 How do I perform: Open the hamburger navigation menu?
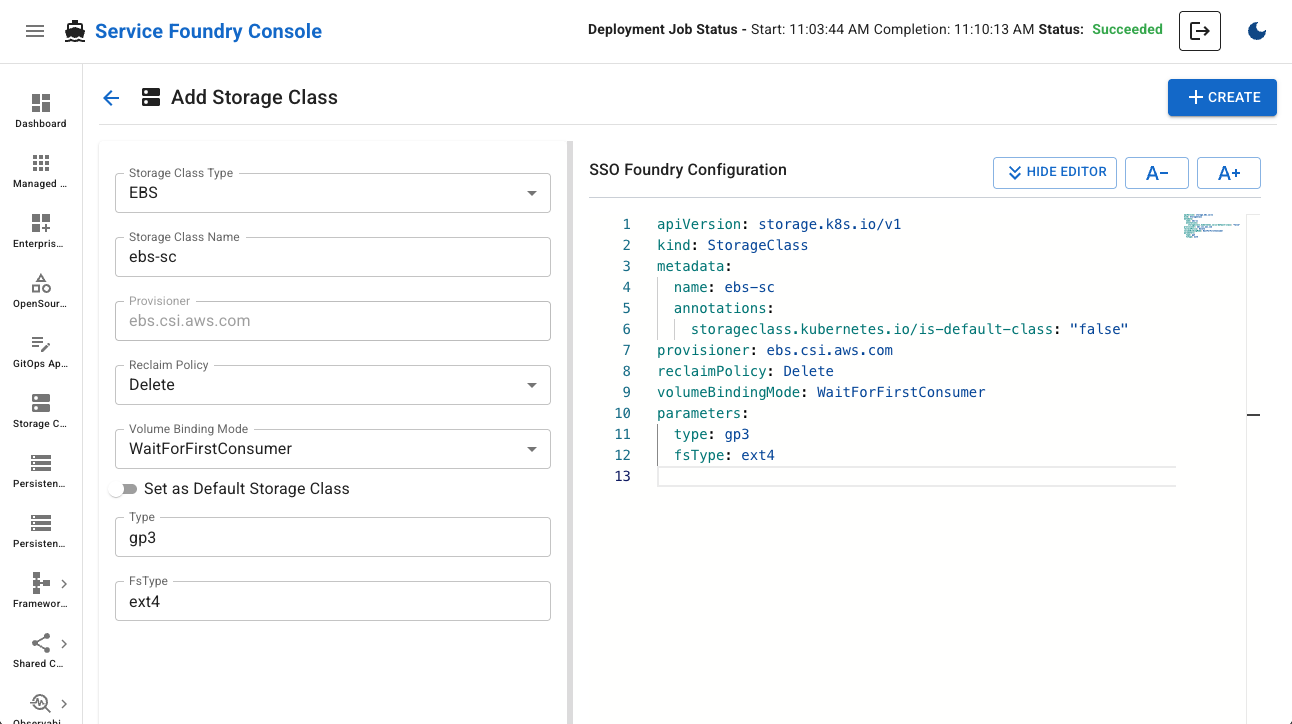(35, 30)
